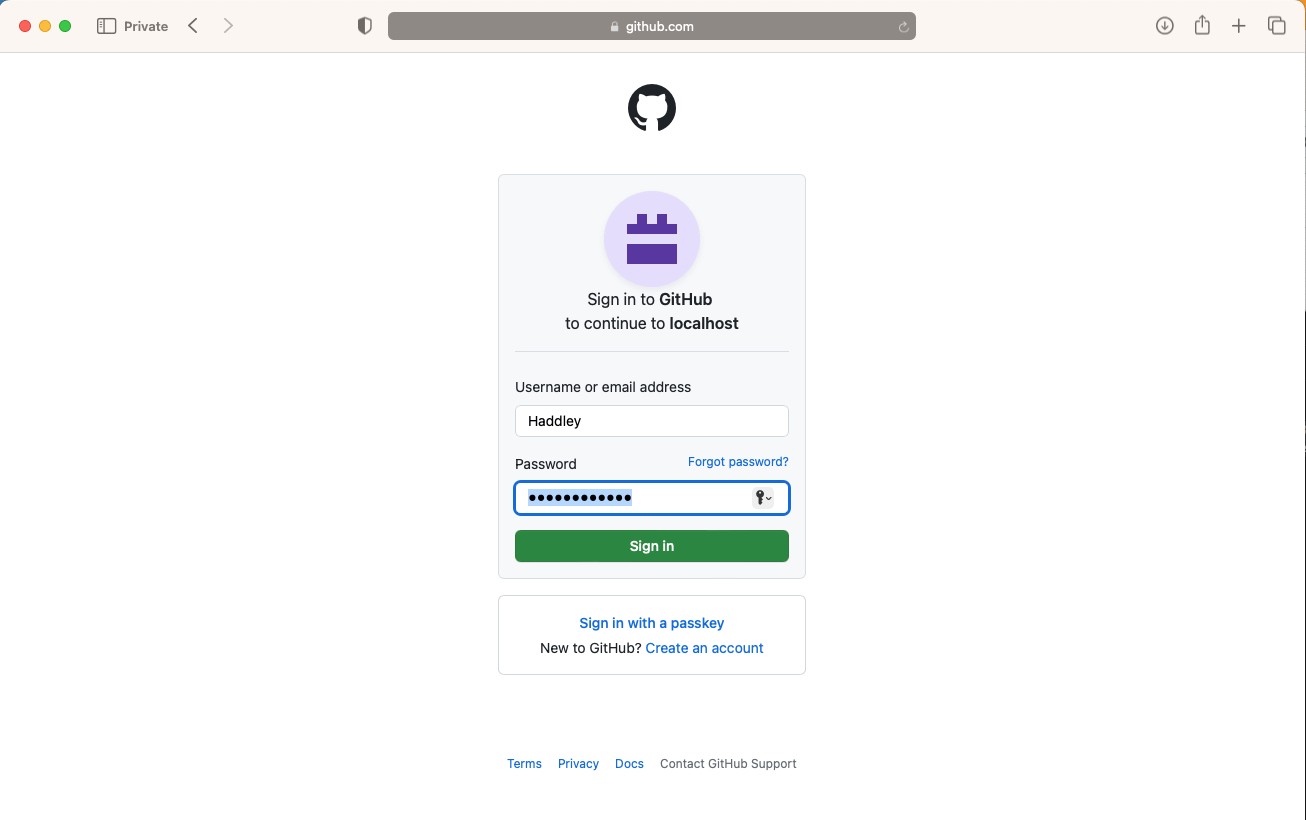Open the Share menu
Screen dimensions: 1306x820
[1202, 26]
